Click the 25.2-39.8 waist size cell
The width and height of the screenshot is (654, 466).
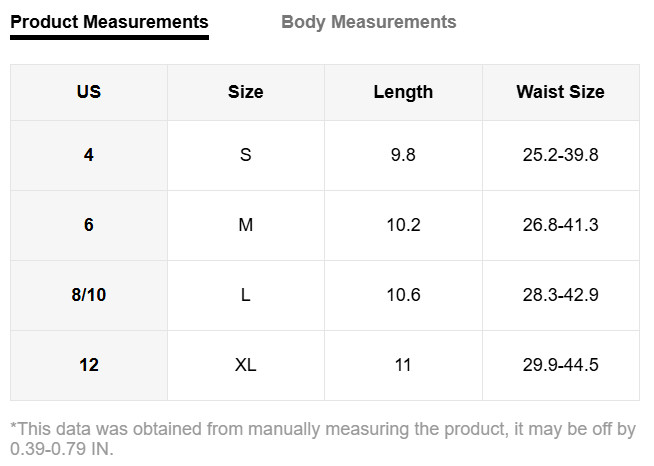pyautogui.click(x=560, y=155)
